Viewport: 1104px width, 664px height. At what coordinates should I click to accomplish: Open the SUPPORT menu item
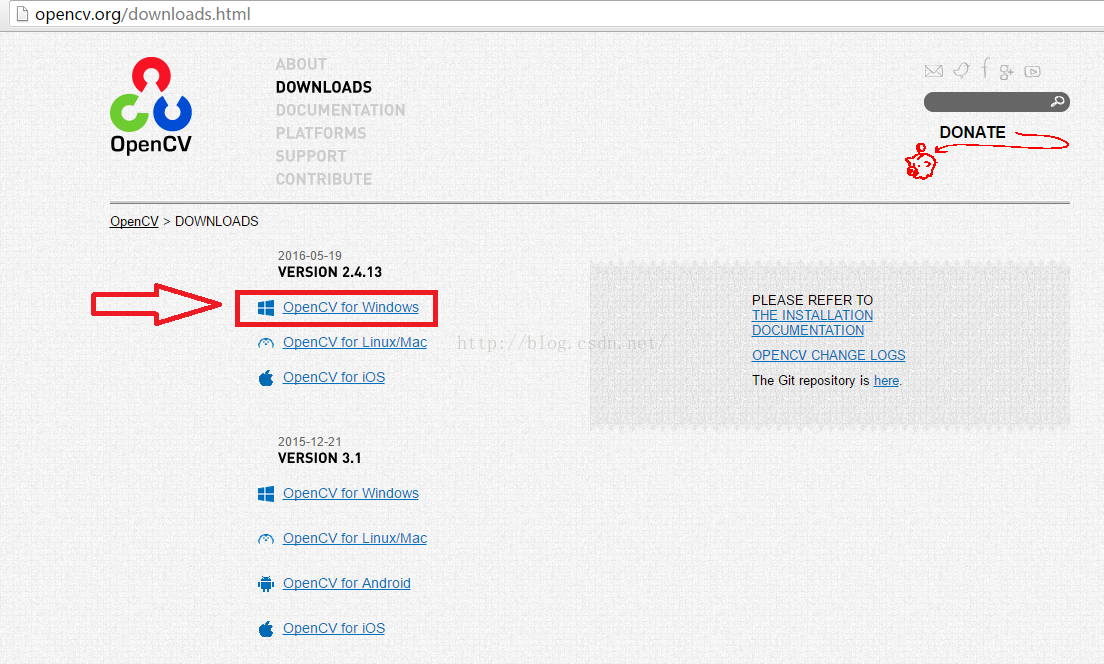(310, 156)
